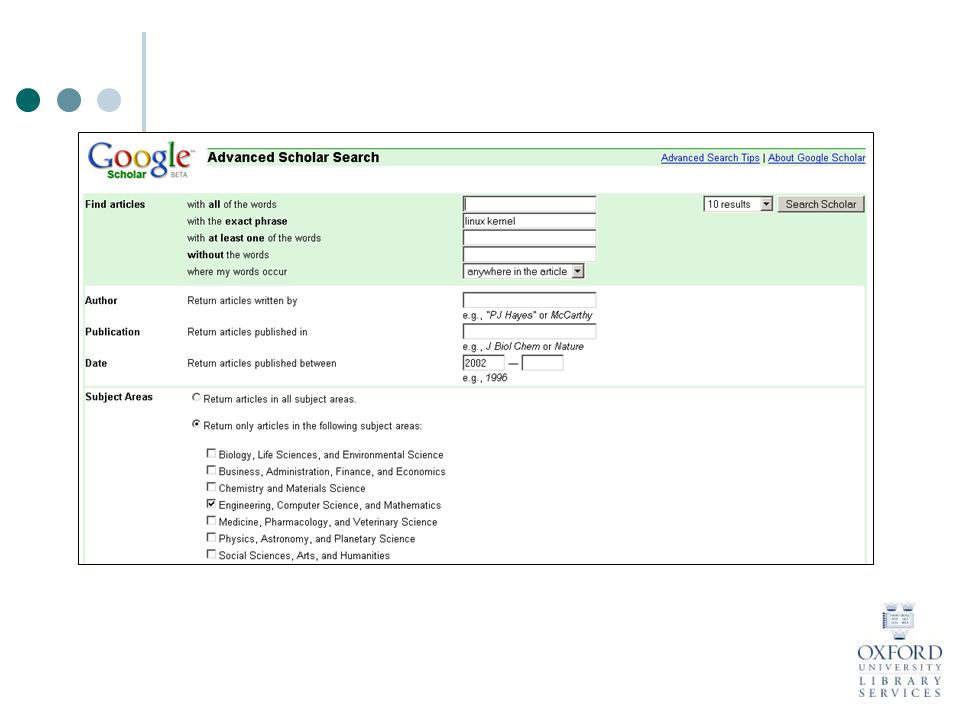Click the 'where my words occur' text
The width and height of the screenshot is (960, 720).
(237, 272)
